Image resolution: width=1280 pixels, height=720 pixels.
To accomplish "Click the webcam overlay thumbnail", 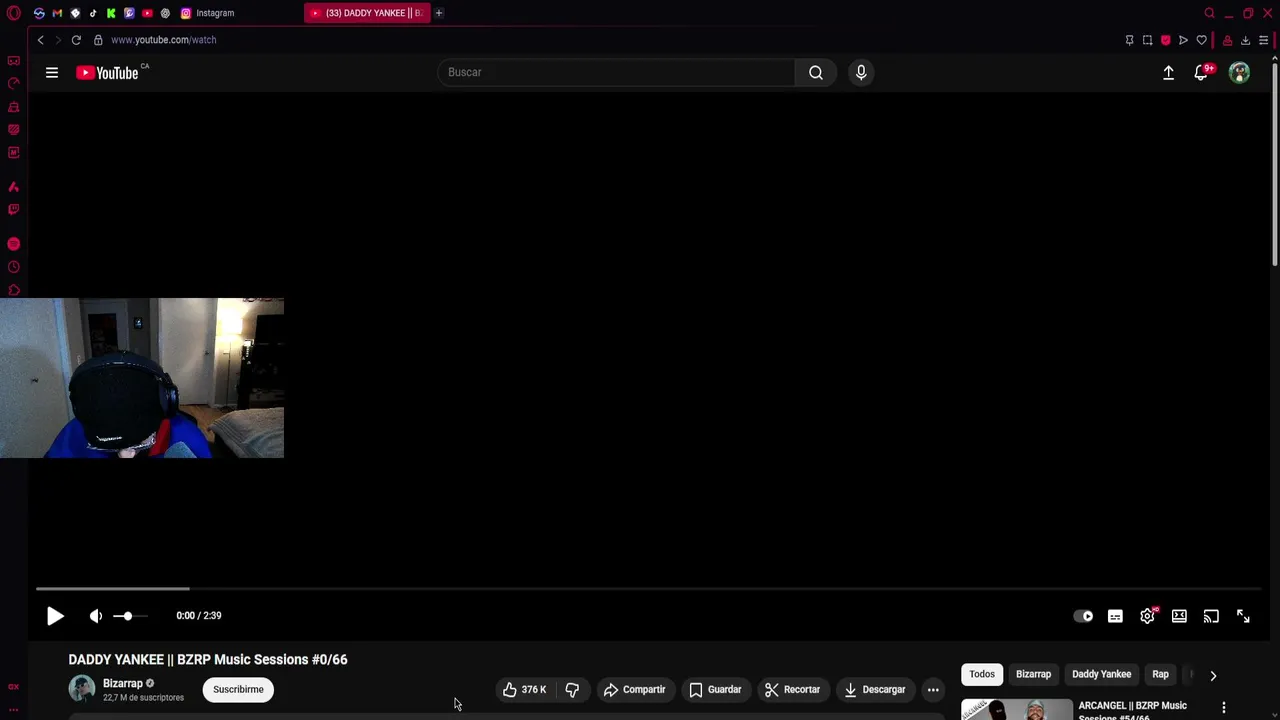I will point(142,378).
